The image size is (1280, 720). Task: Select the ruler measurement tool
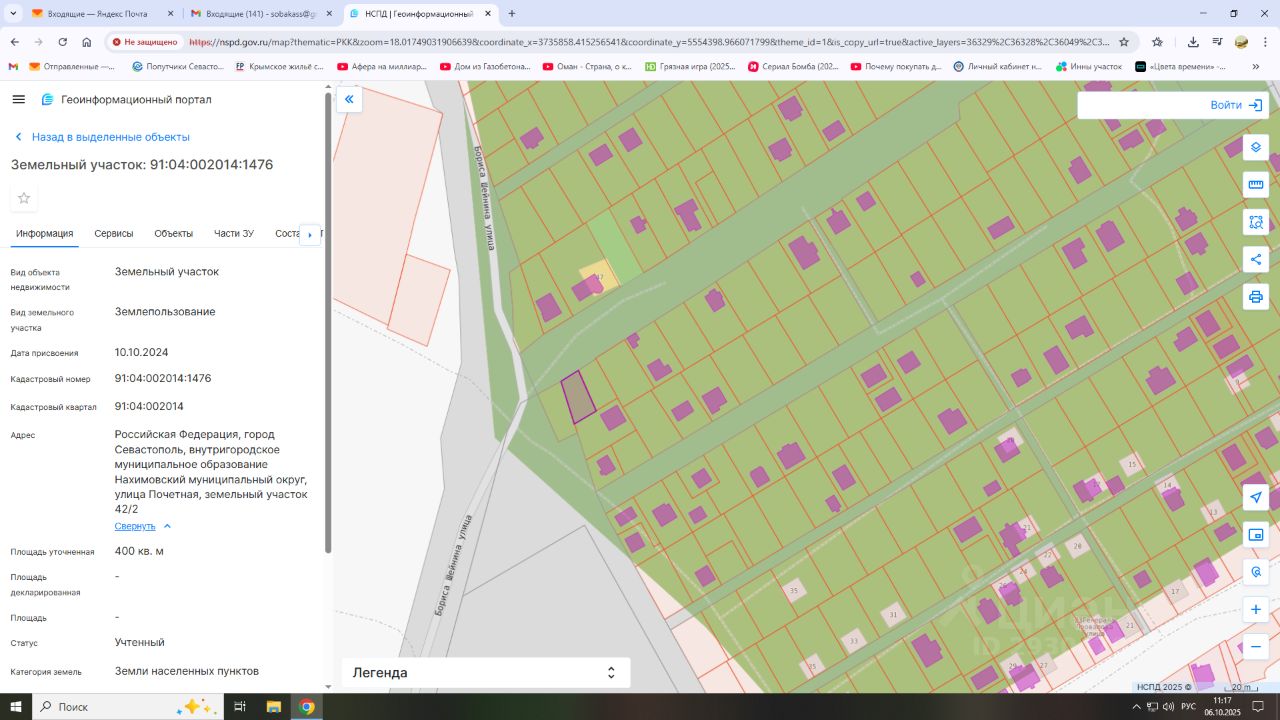[x=1256, y=184]
